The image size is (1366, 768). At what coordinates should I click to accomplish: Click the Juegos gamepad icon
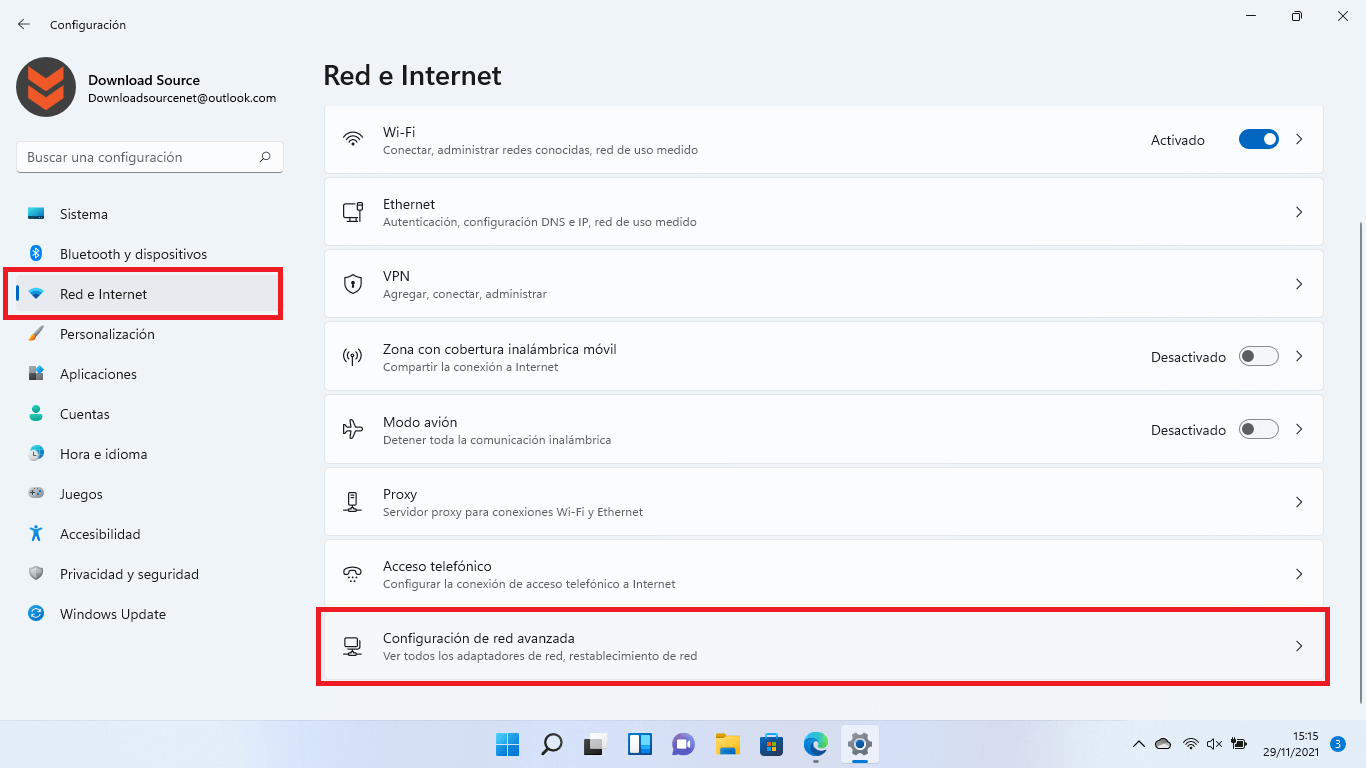36,494
